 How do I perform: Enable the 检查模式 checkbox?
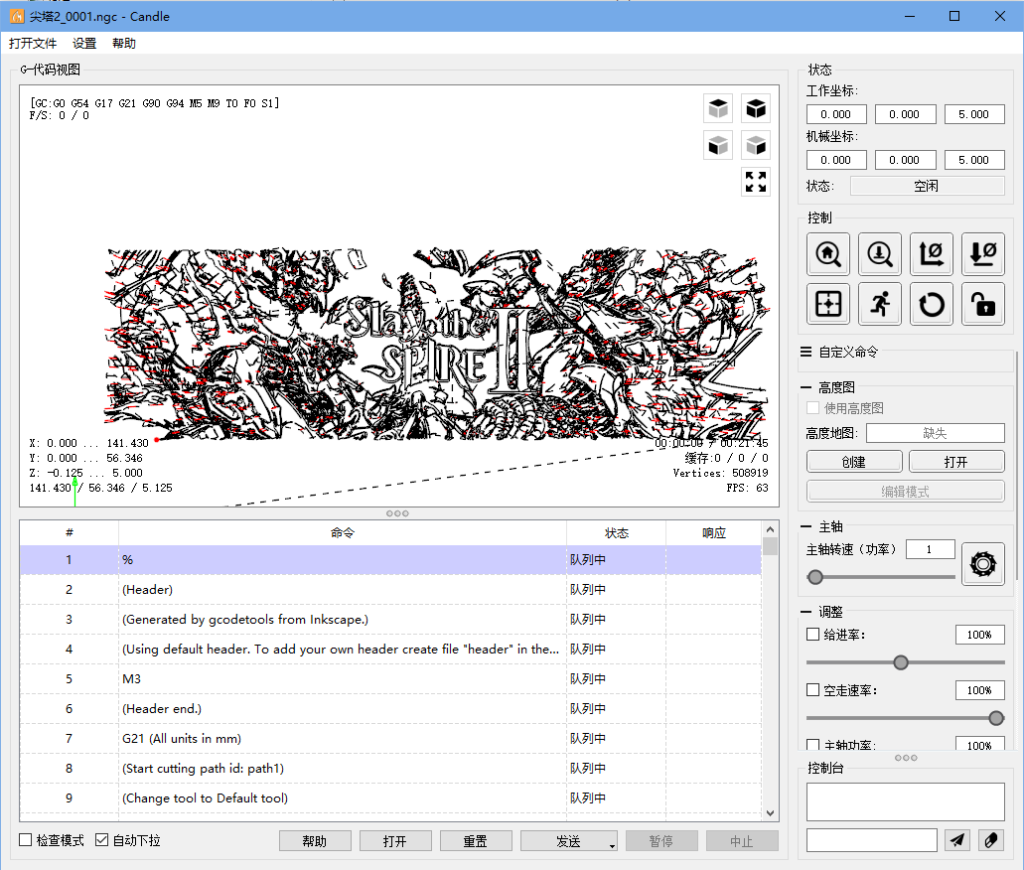[x=26, y=841]
